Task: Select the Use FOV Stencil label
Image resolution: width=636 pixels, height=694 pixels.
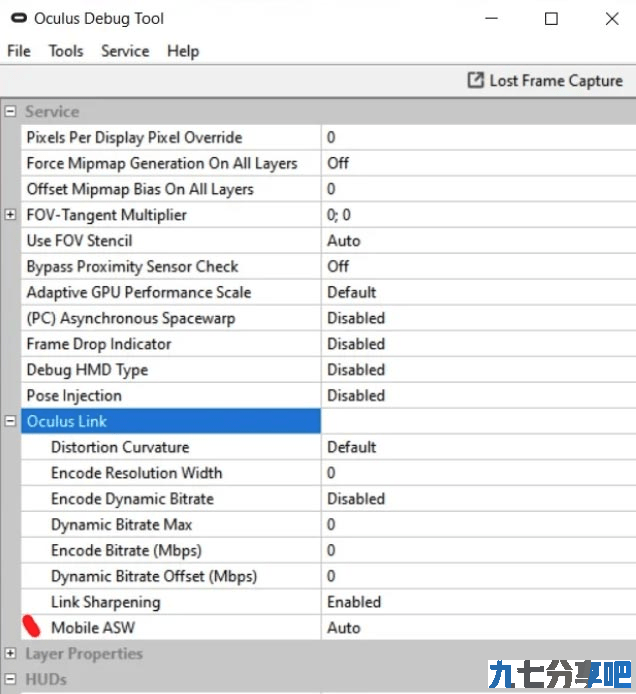Action: point(80,241)
